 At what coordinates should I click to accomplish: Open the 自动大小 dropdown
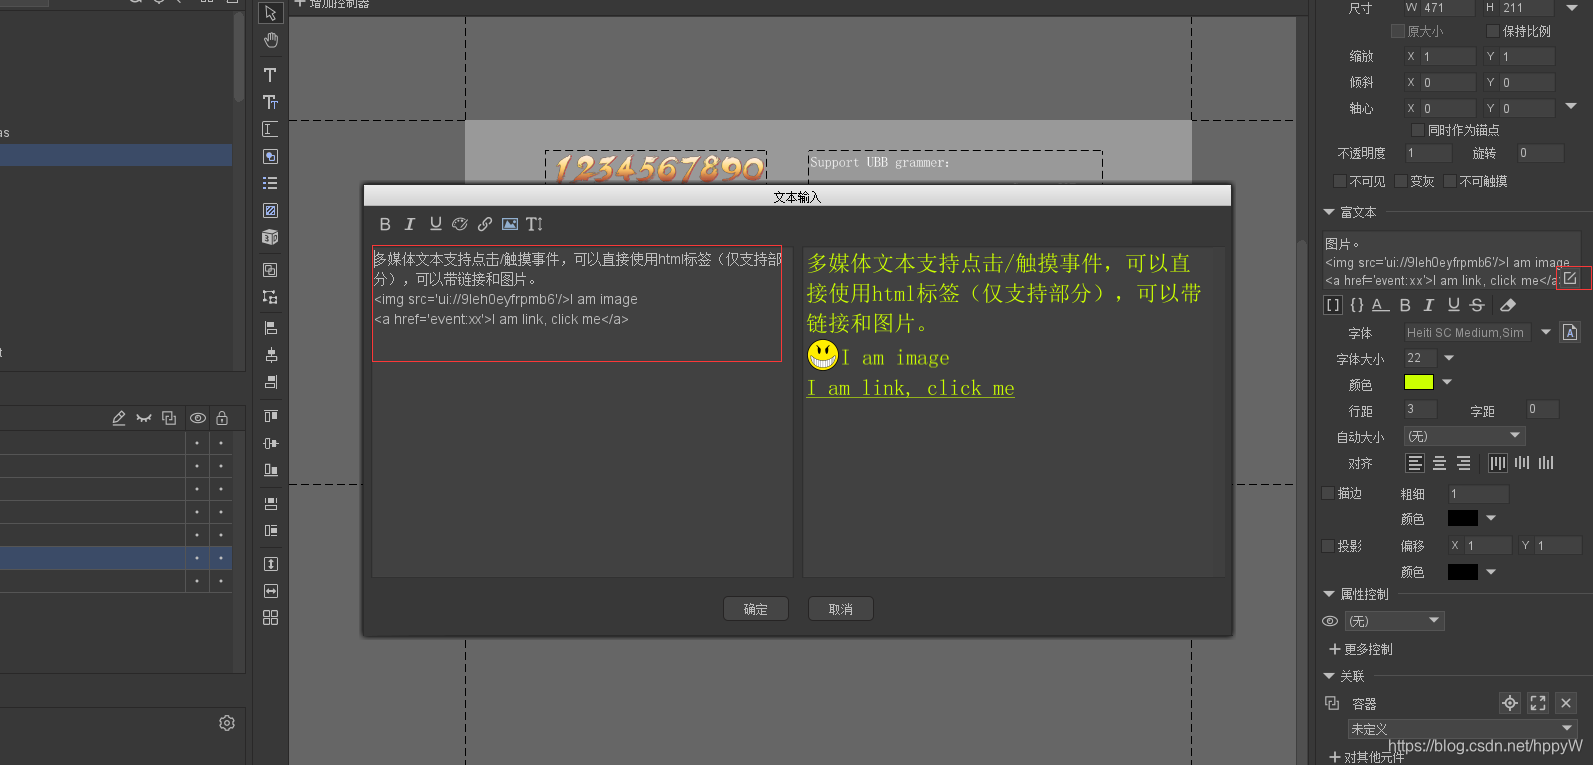pos(1464,436)
